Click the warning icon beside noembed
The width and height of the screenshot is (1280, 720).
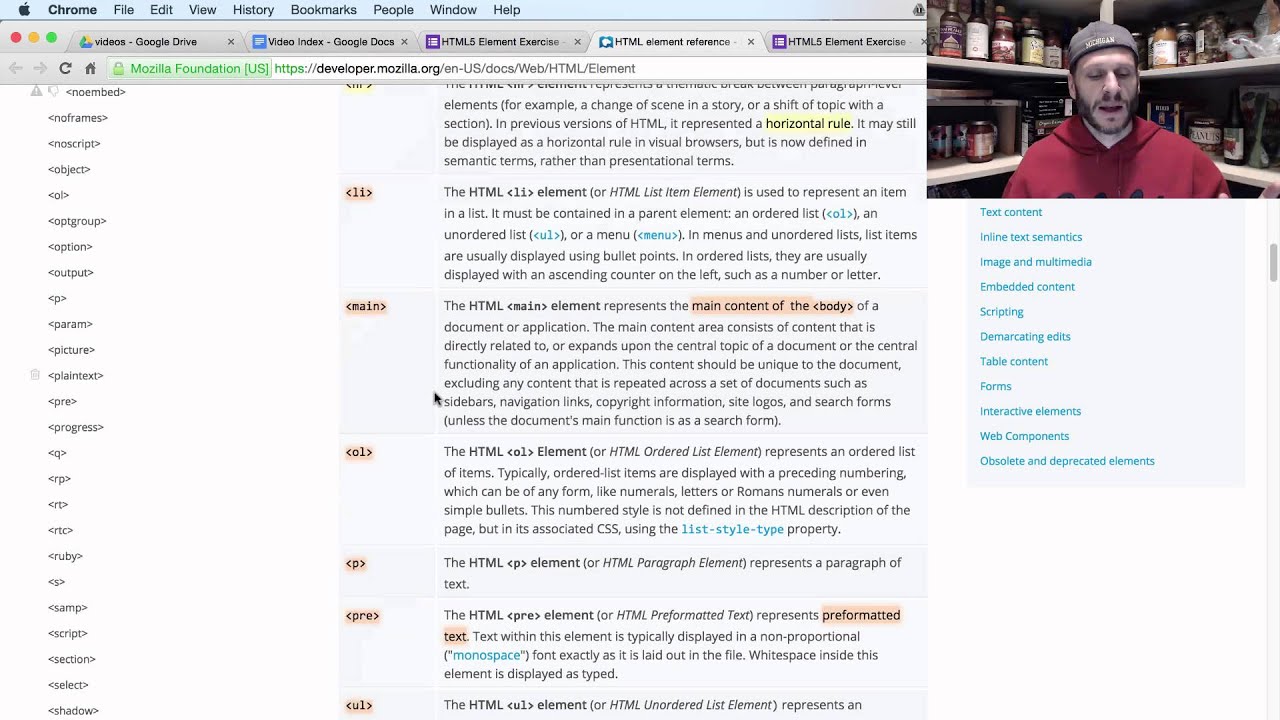click(36, 91)
